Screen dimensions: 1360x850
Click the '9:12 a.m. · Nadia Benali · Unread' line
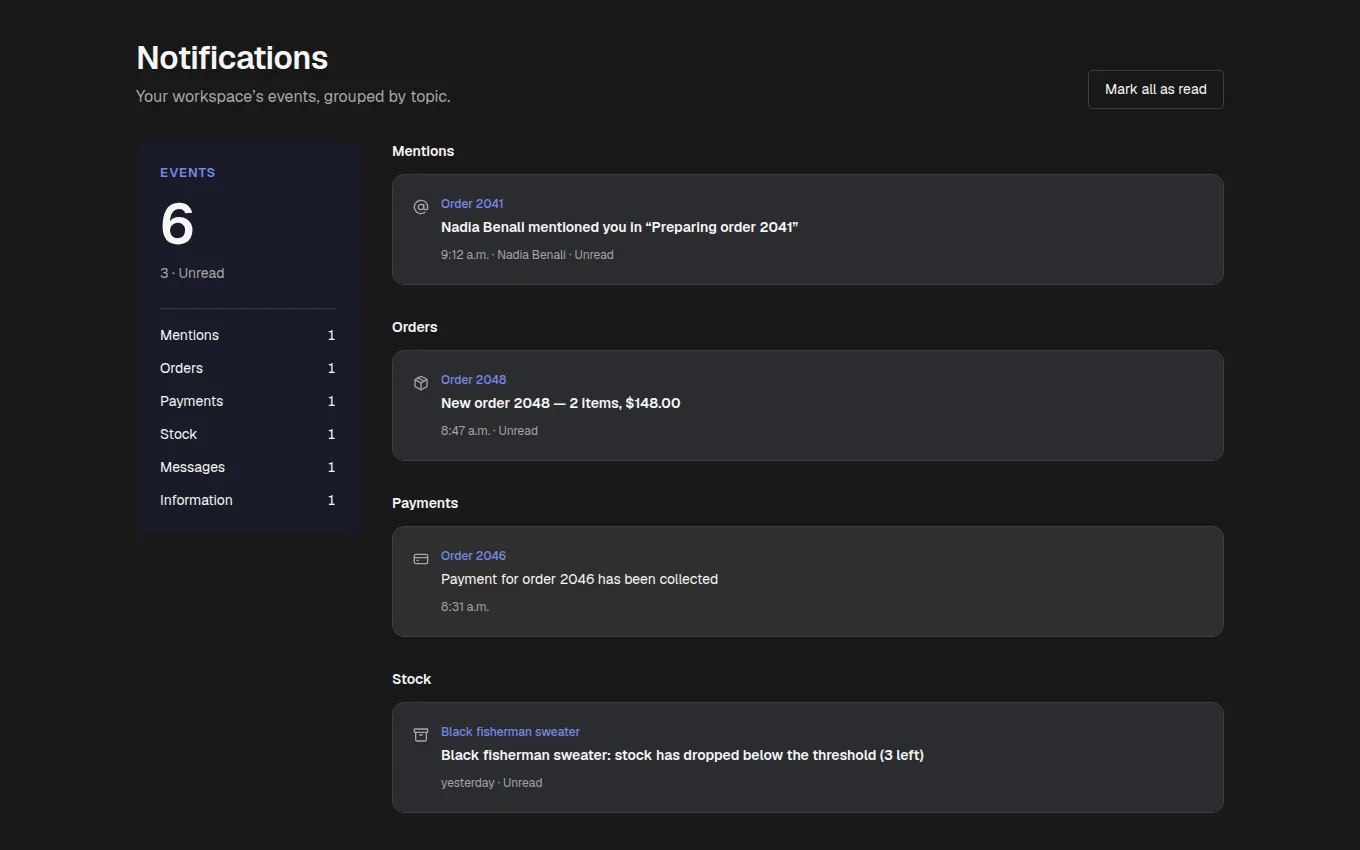click(527, 255)
